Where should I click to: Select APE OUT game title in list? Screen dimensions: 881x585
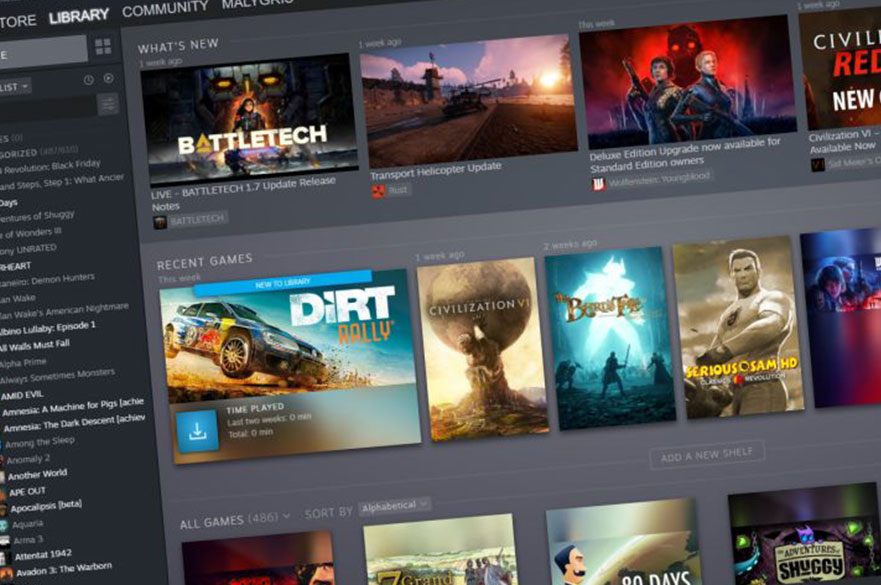click(28, 492)
